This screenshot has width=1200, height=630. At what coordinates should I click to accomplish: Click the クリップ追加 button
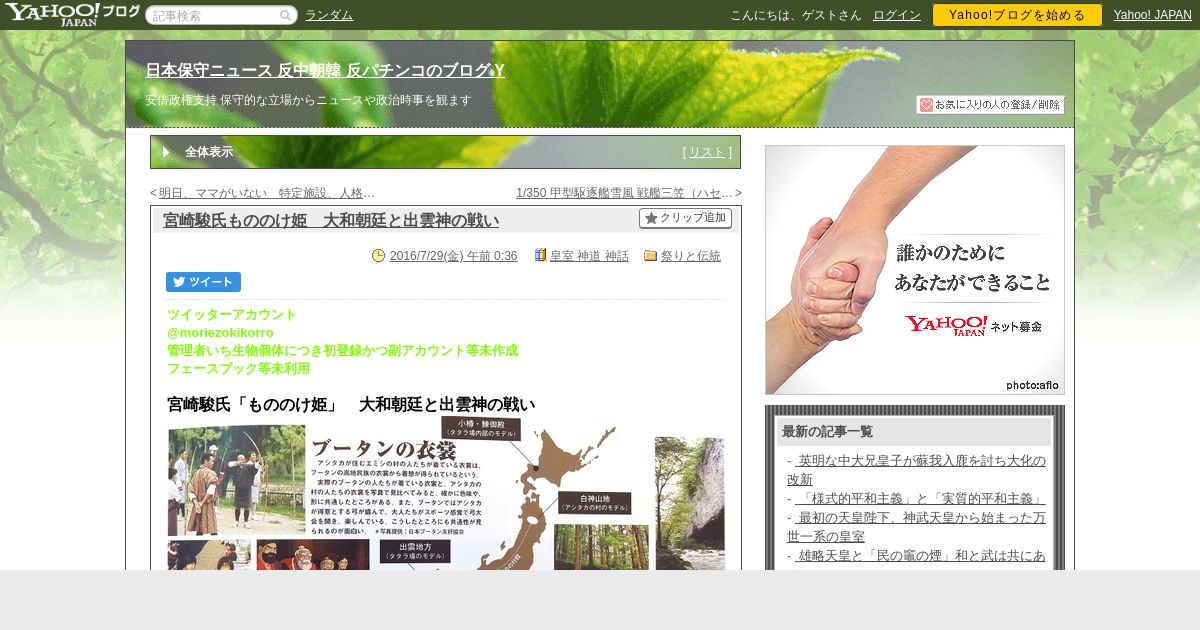[x=685, y=218]
